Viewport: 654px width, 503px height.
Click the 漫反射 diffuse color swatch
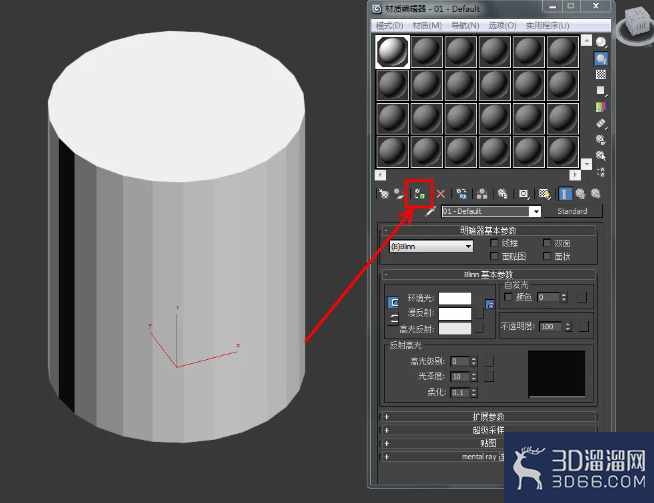click(455, 313)
